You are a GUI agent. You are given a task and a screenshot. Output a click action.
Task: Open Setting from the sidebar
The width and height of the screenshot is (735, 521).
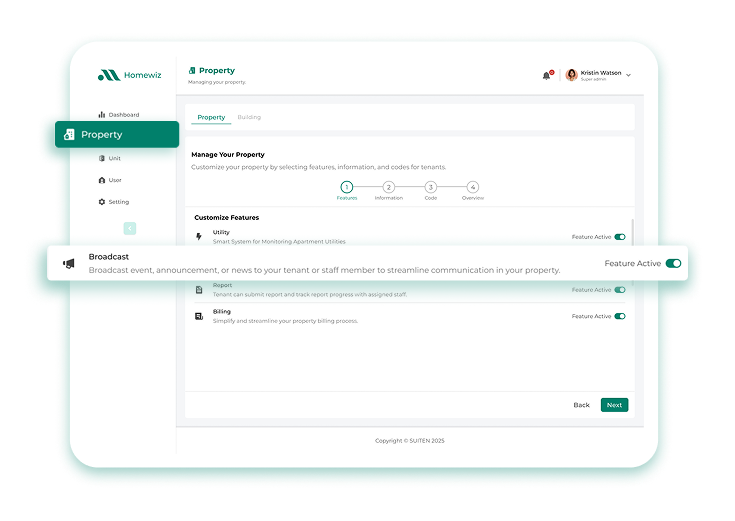pyautogui.click(x=113, y=202)
